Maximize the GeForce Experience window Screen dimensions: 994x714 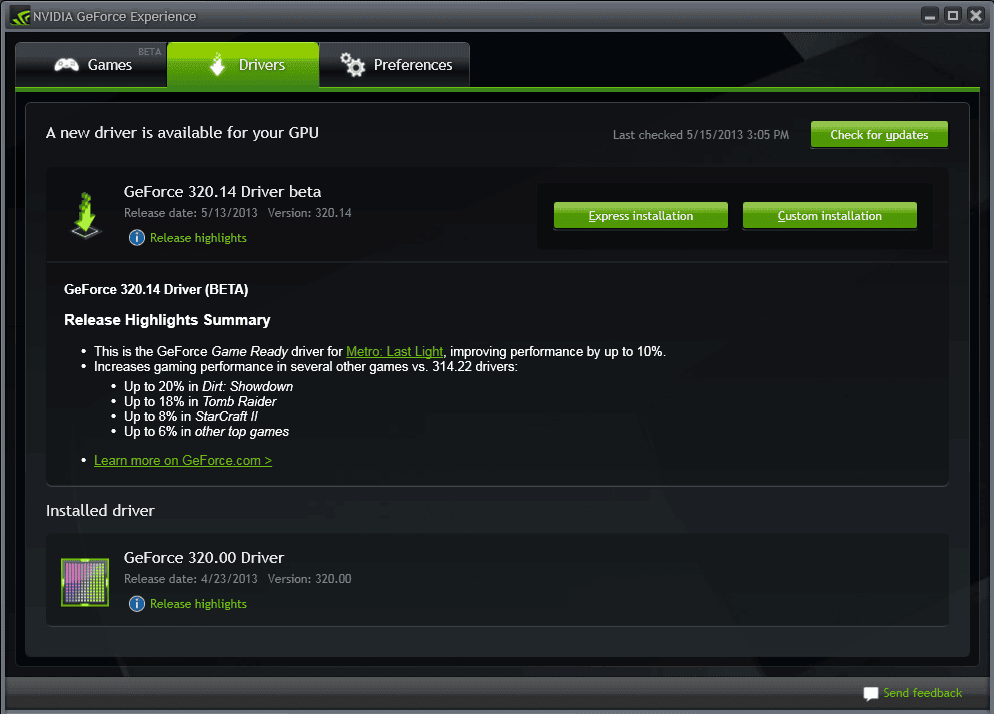[x=953, y=16]
